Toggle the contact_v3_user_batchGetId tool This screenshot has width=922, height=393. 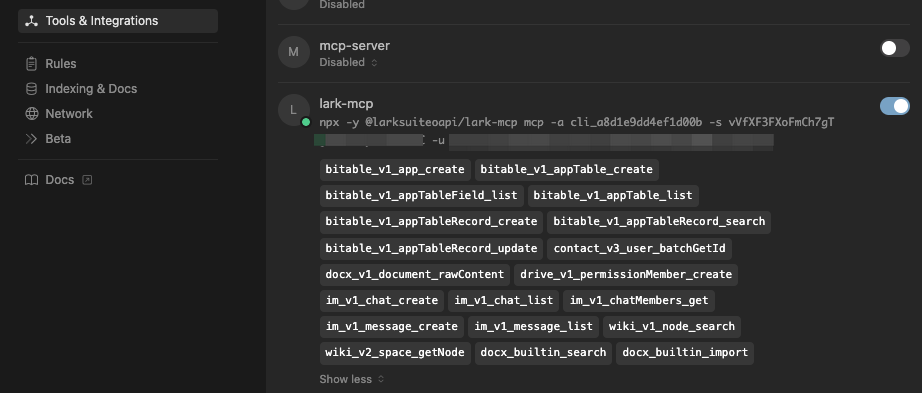click(640, 248)
